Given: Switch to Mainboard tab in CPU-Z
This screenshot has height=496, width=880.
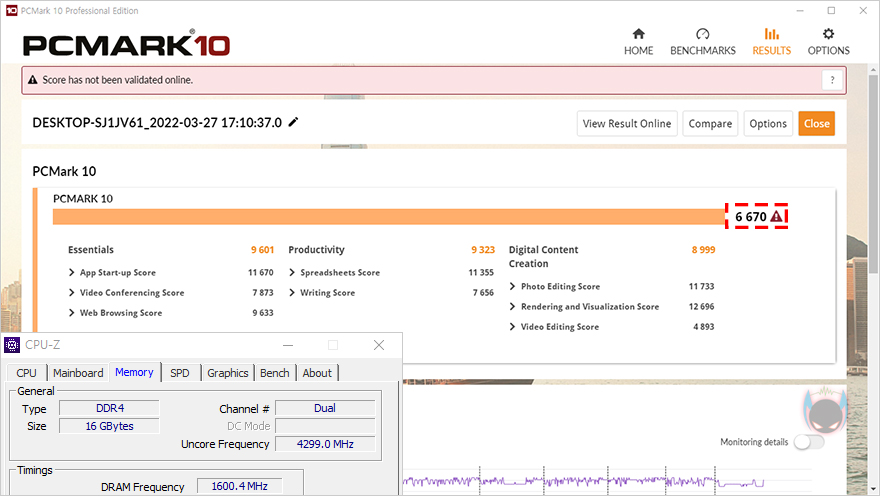Looking at the screenshot, I should (x=78, y=373).
